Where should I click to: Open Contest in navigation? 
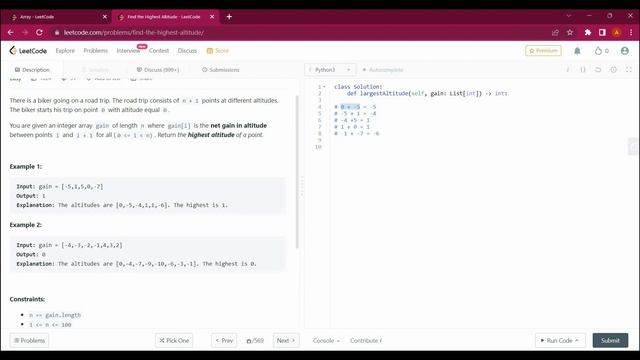click(x=159, y=51)
